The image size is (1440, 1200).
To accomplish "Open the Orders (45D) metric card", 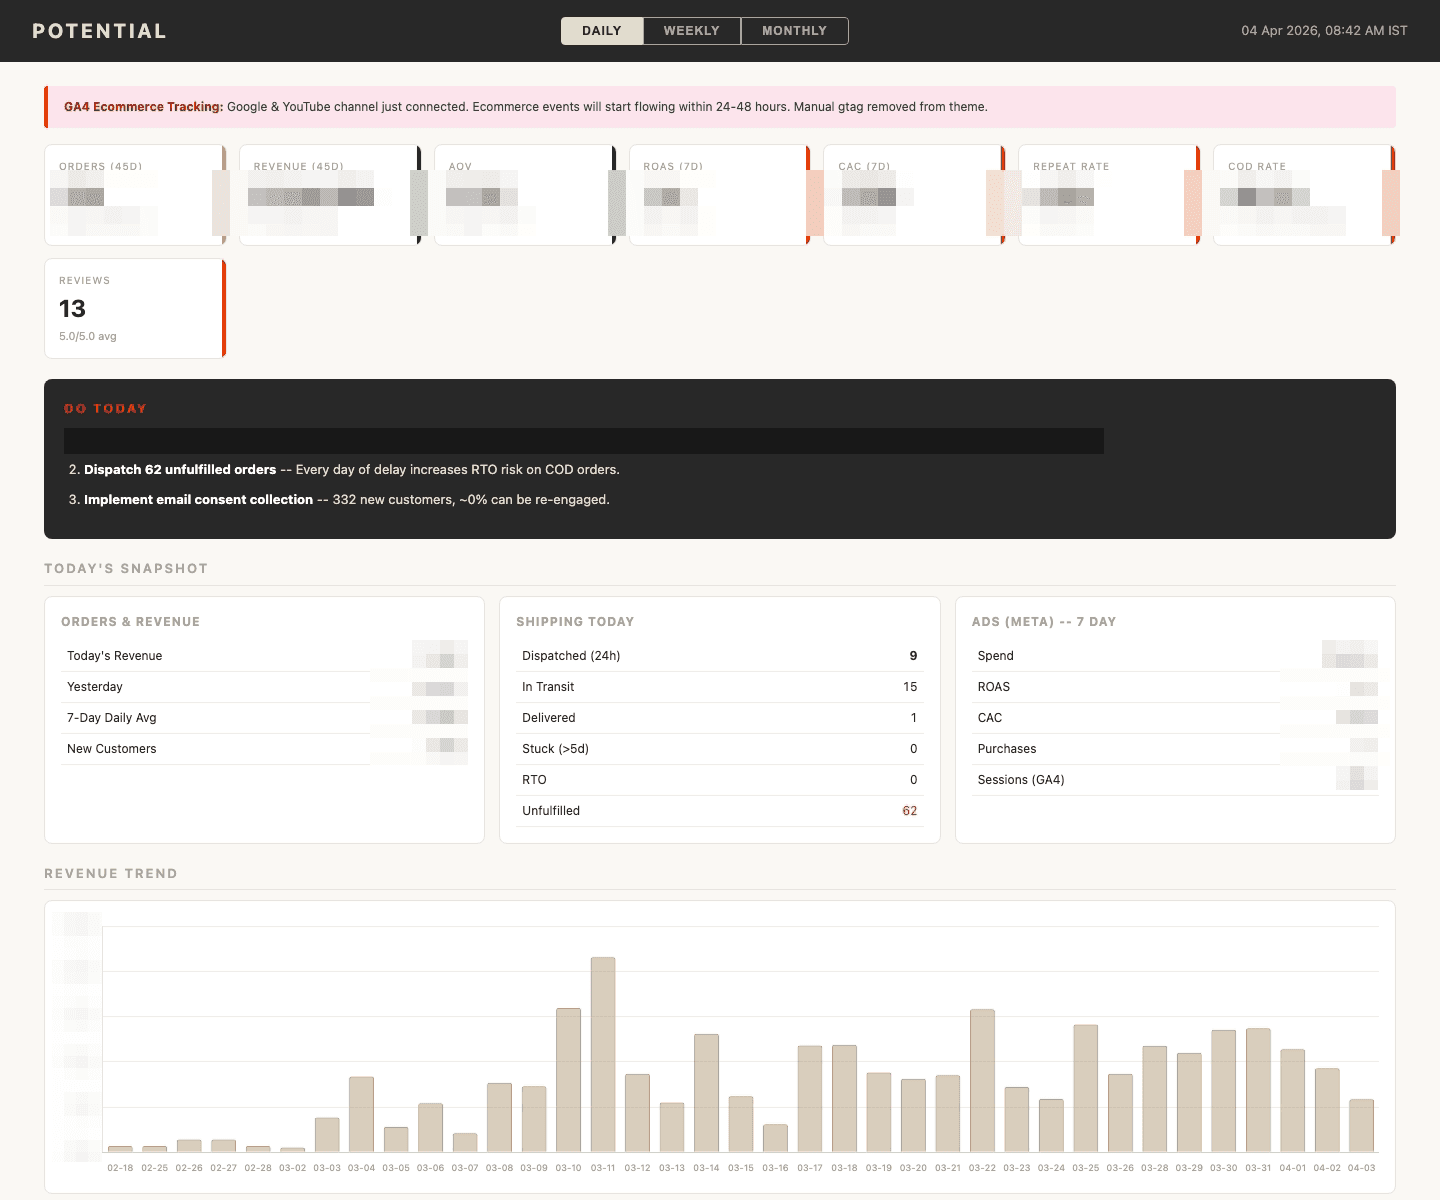I will [135, 195].
